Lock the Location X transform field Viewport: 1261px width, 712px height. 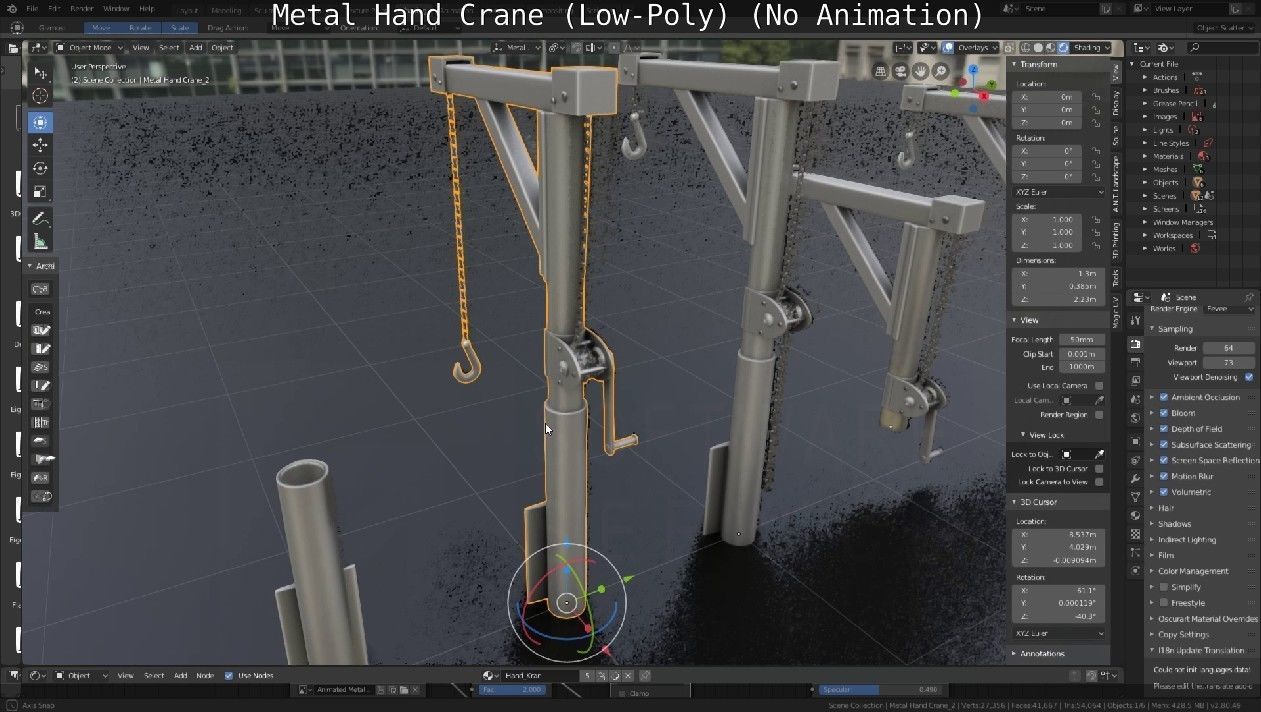pos(1096,97)
